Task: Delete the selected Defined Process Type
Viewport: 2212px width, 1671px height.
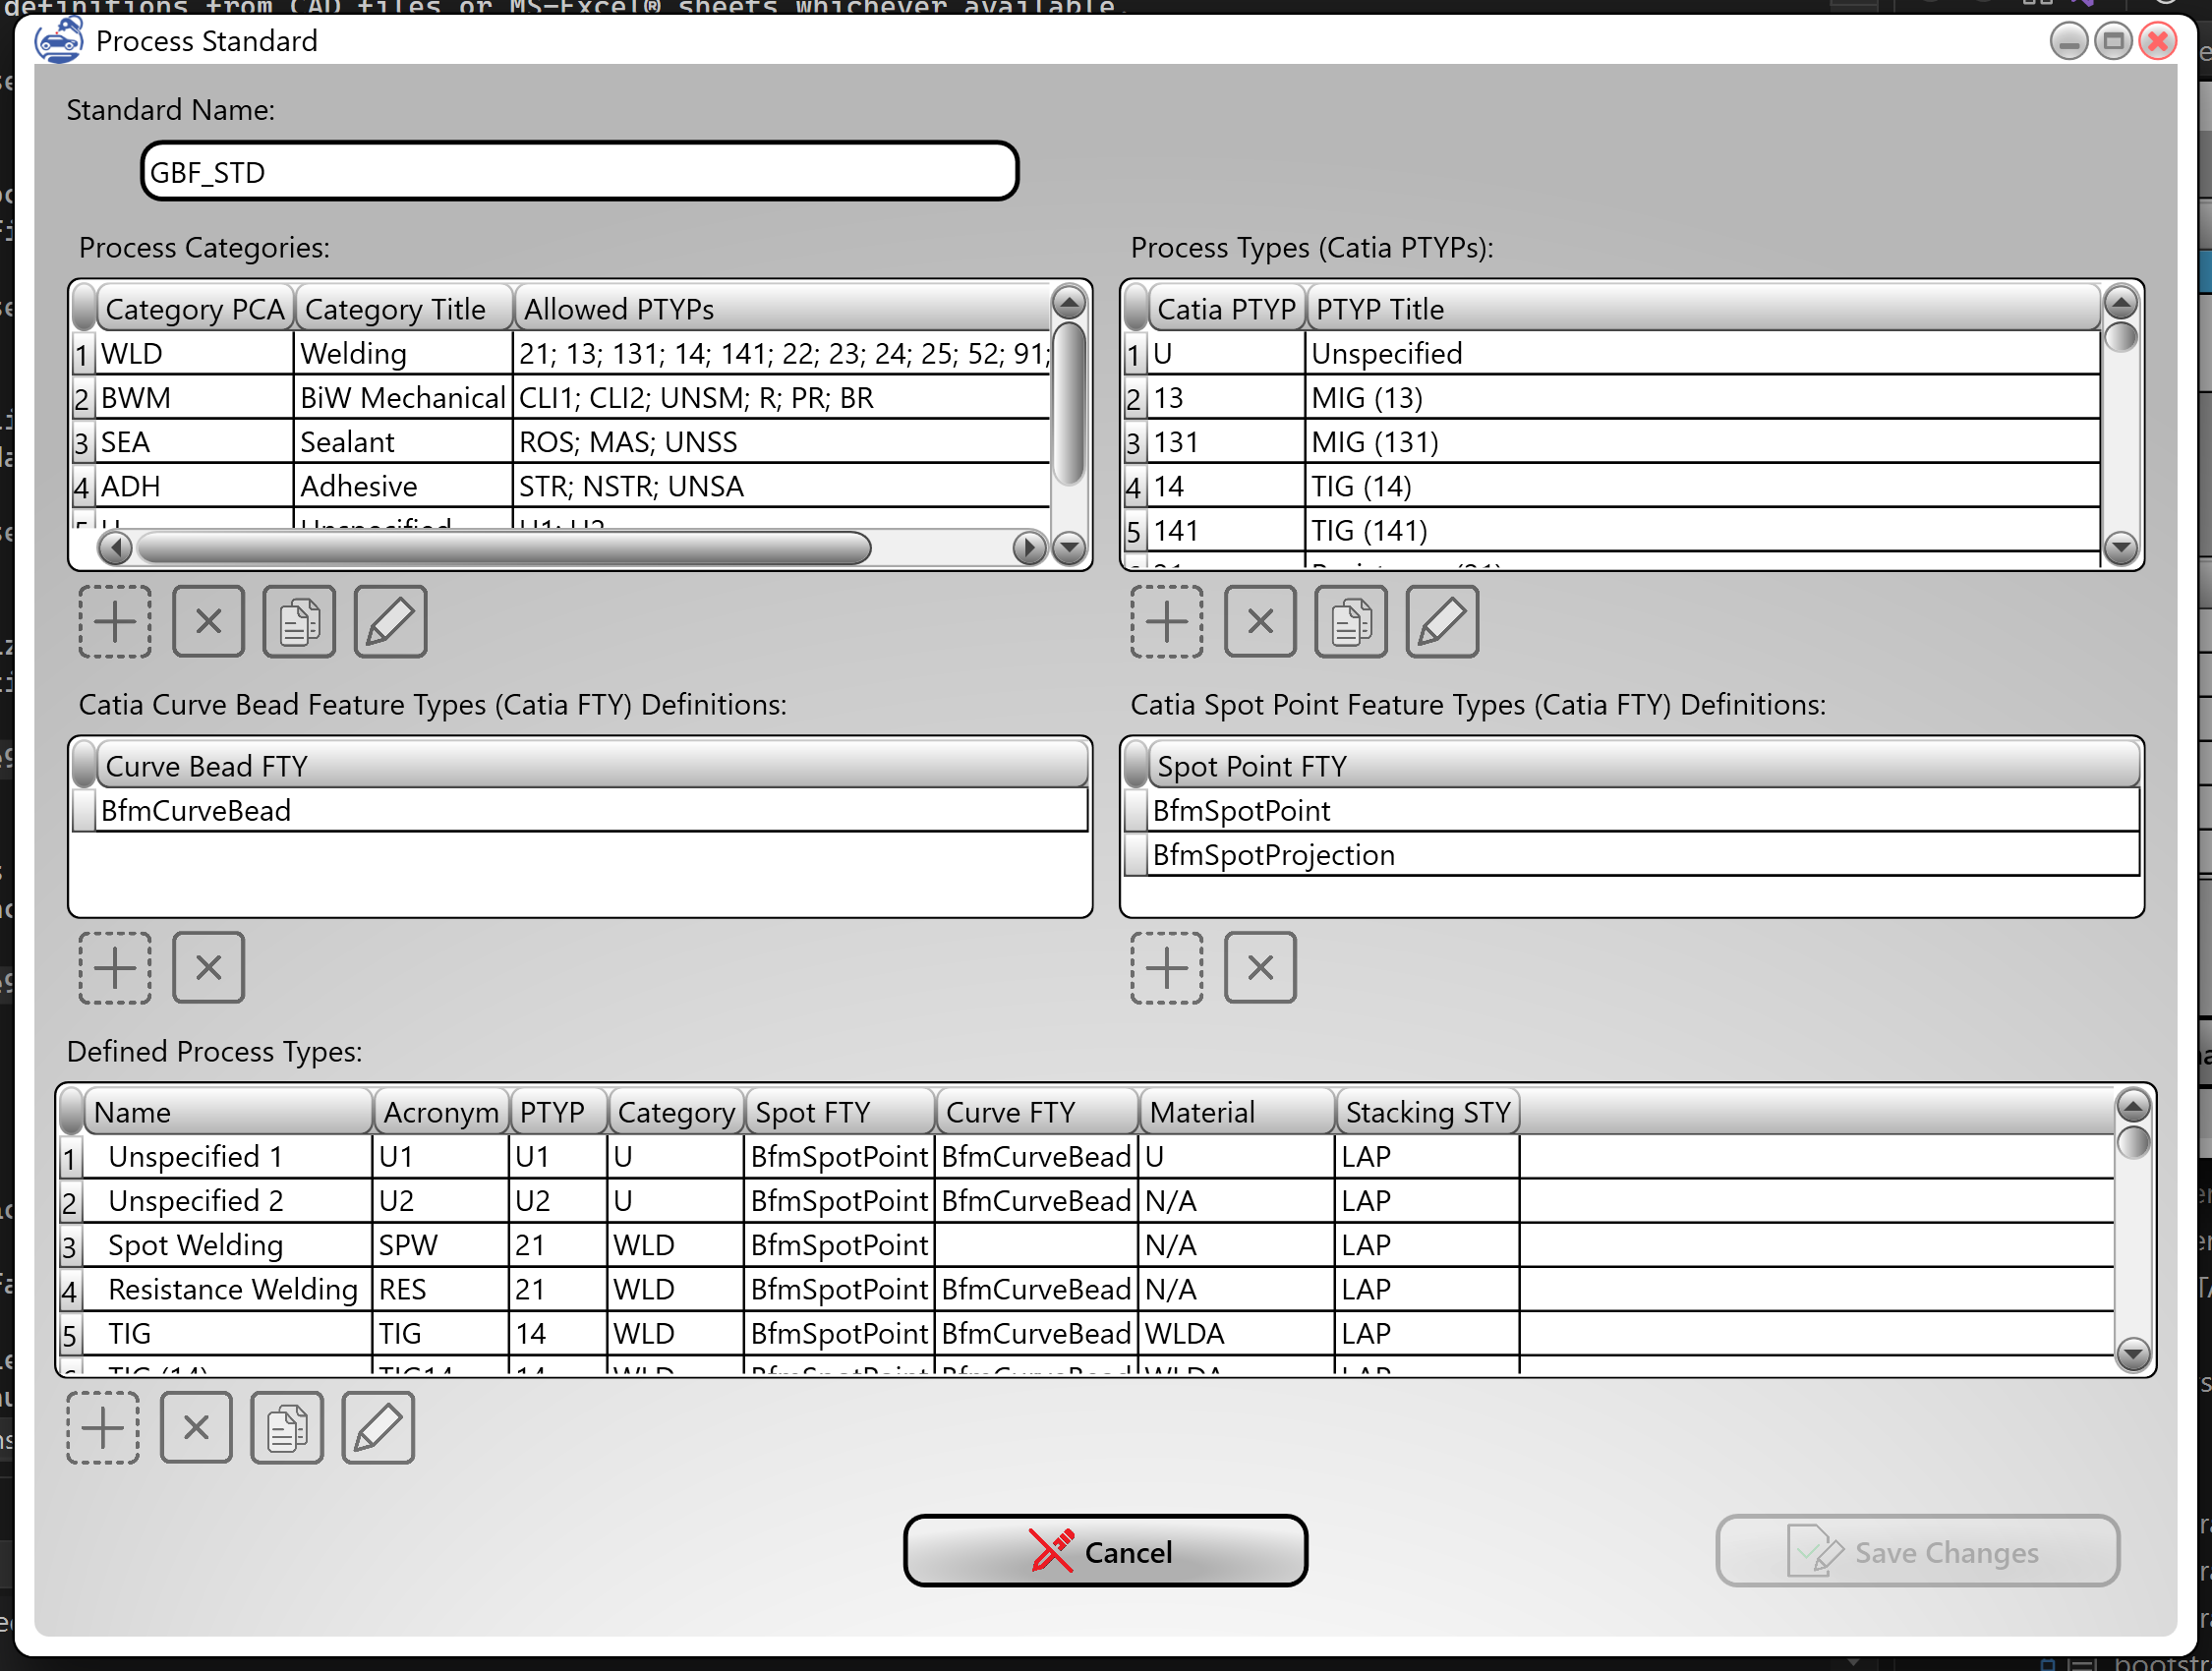Action: tap(196, 1427)
